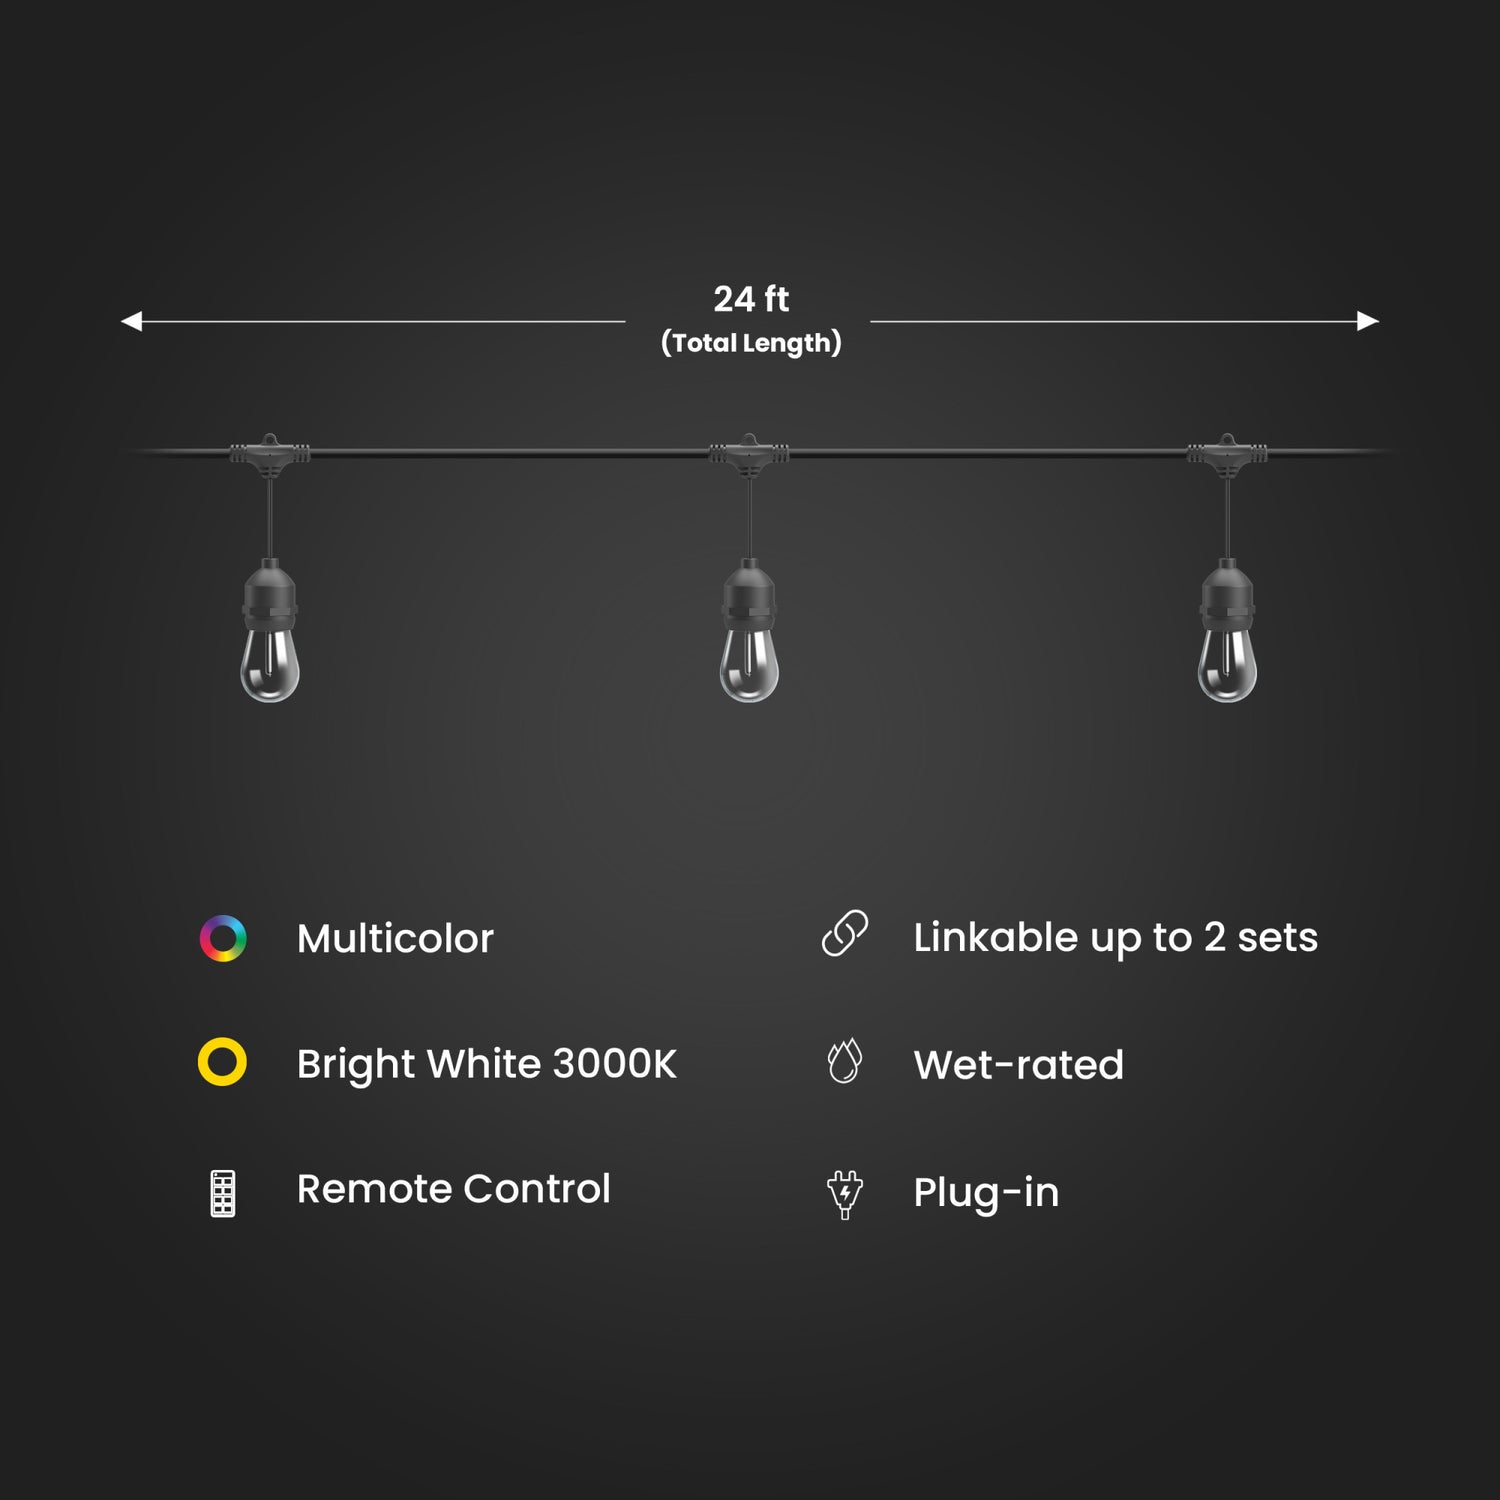Click the Bright White 3000K text
This screenshot has width=1500, height=1500.
pos(487,1065)
